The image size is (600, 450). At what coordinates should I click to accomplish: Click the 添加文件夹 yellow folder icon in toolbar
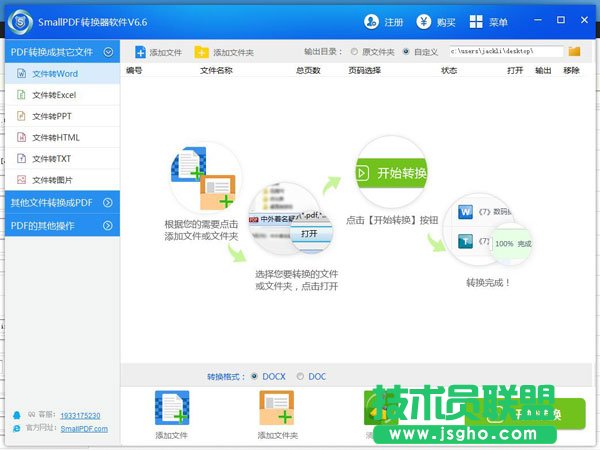click(x=201, y=52)
